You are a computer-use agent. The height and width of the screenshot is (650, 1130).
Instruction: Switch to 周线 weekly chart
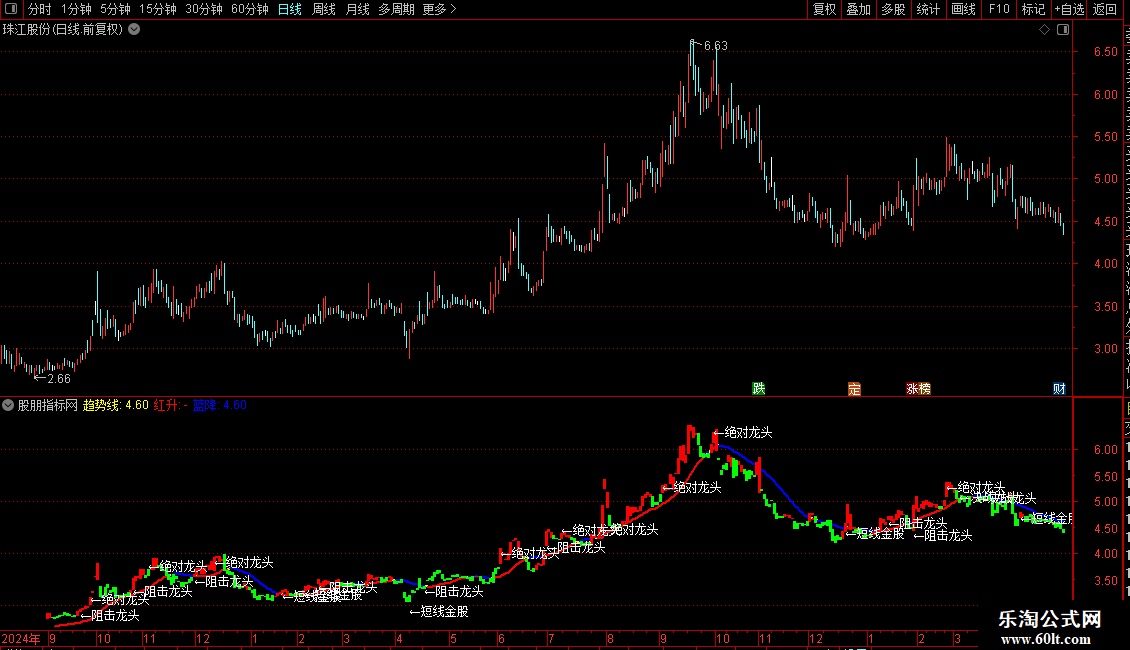tap(324, 9)
